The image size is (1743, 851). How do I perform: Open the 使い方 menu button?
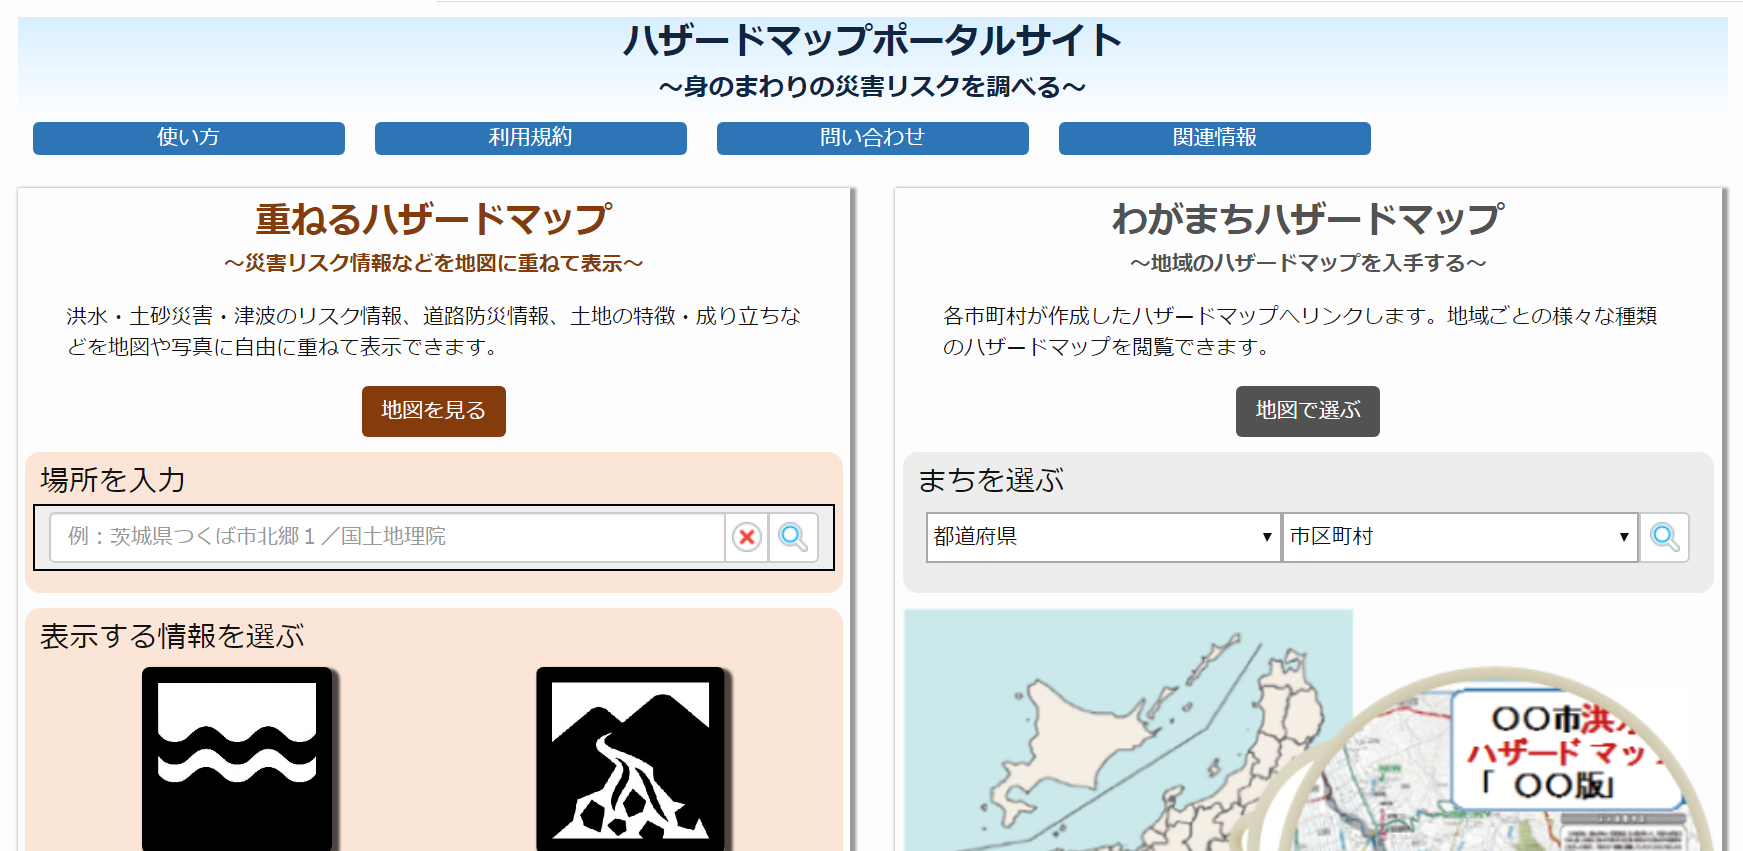pyautogui.click(x=189, y=138)
